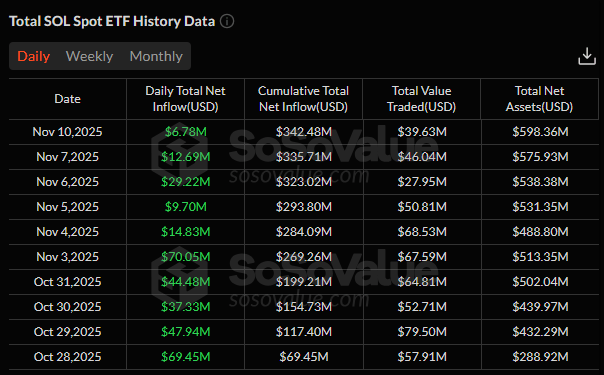
Task: Click the $29.22M daily inflow value
Action: (x=186, y=182)
